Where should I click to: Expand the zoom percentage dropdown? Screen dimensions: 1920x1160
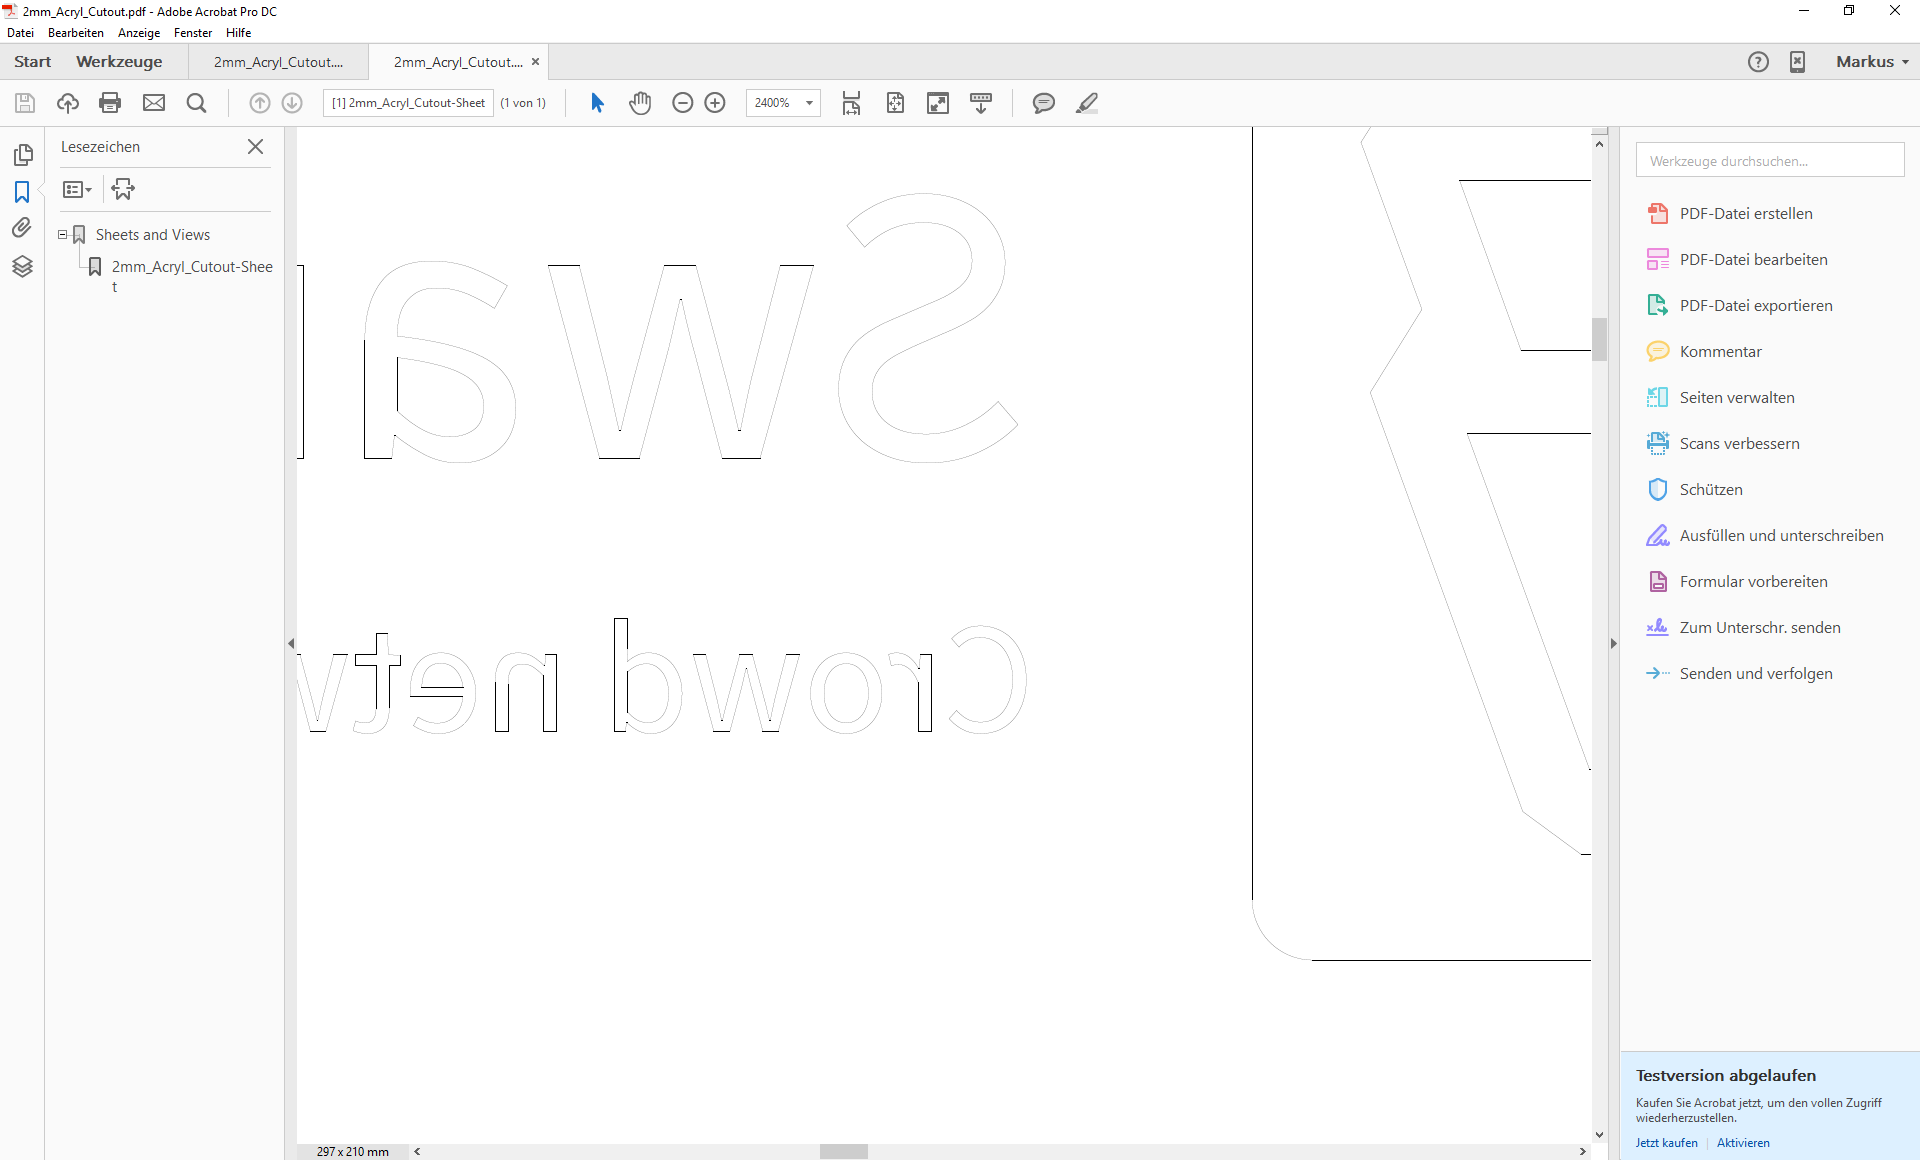[808, 102]
